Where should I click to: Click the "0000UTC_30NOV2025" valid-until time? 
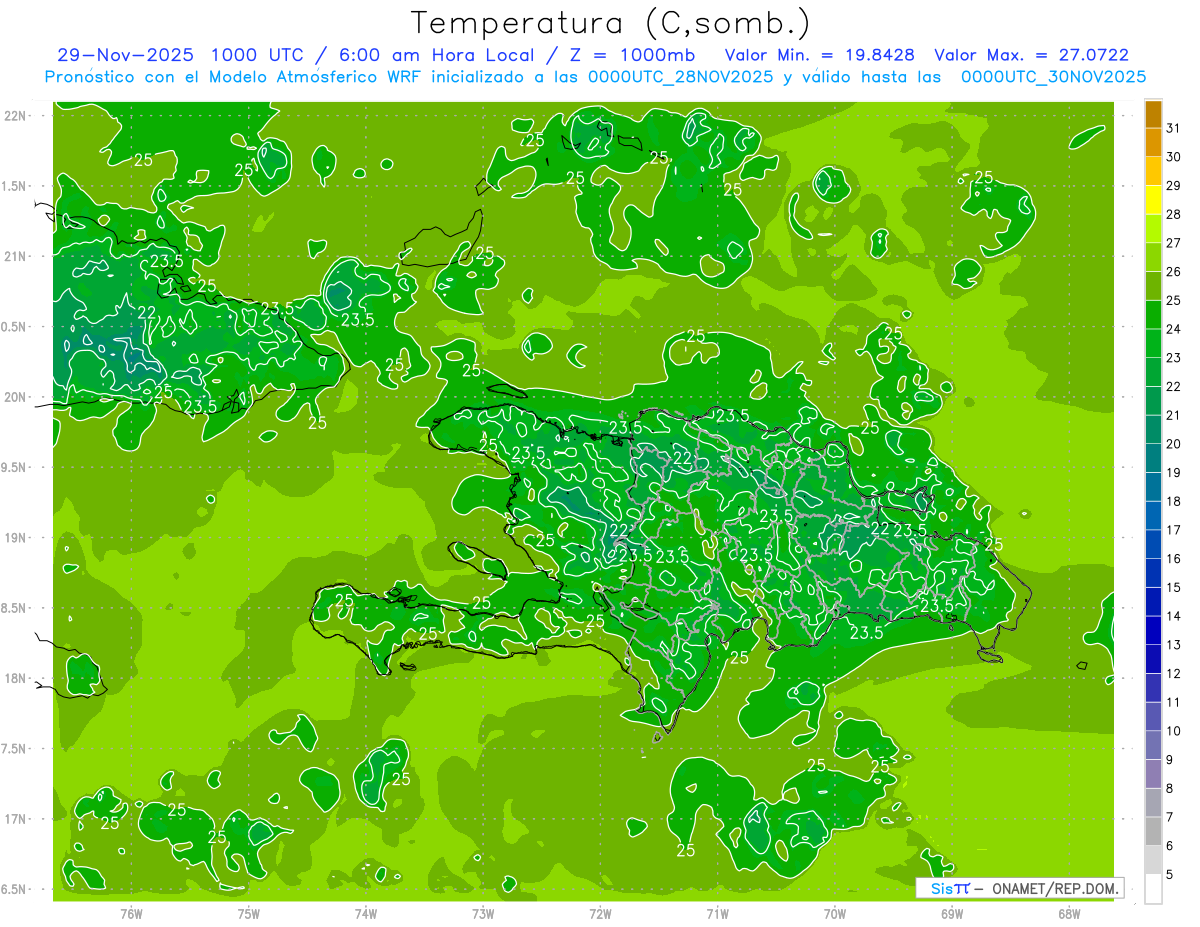pos(1053,76)
